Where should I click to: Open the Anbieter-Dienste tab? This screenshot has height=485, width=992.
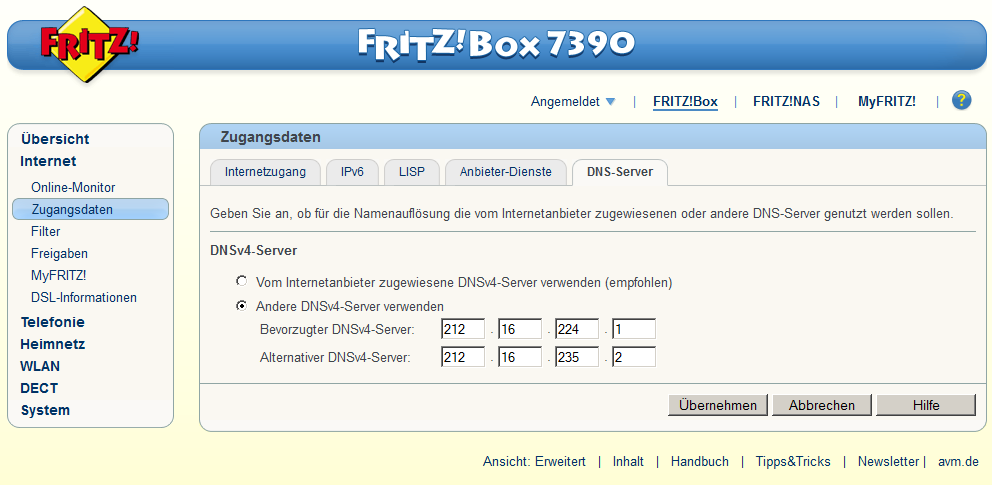[505, 172]
